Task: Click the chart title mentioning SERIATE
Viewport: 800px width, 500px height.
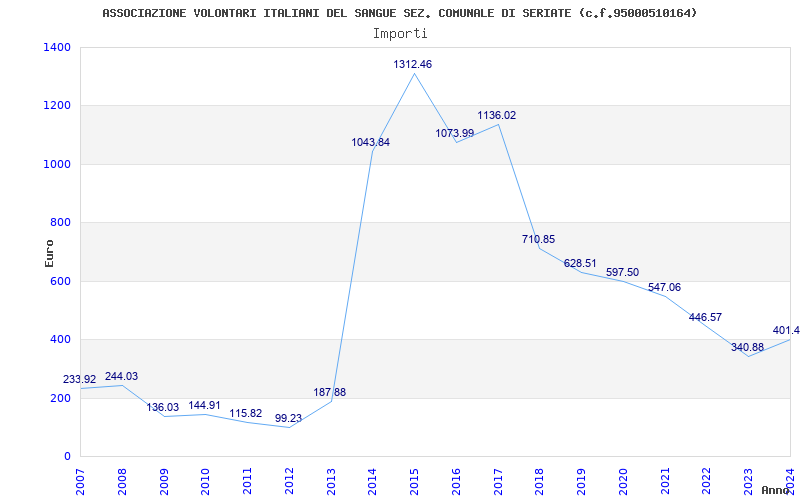Action: [x=399, y=13]
